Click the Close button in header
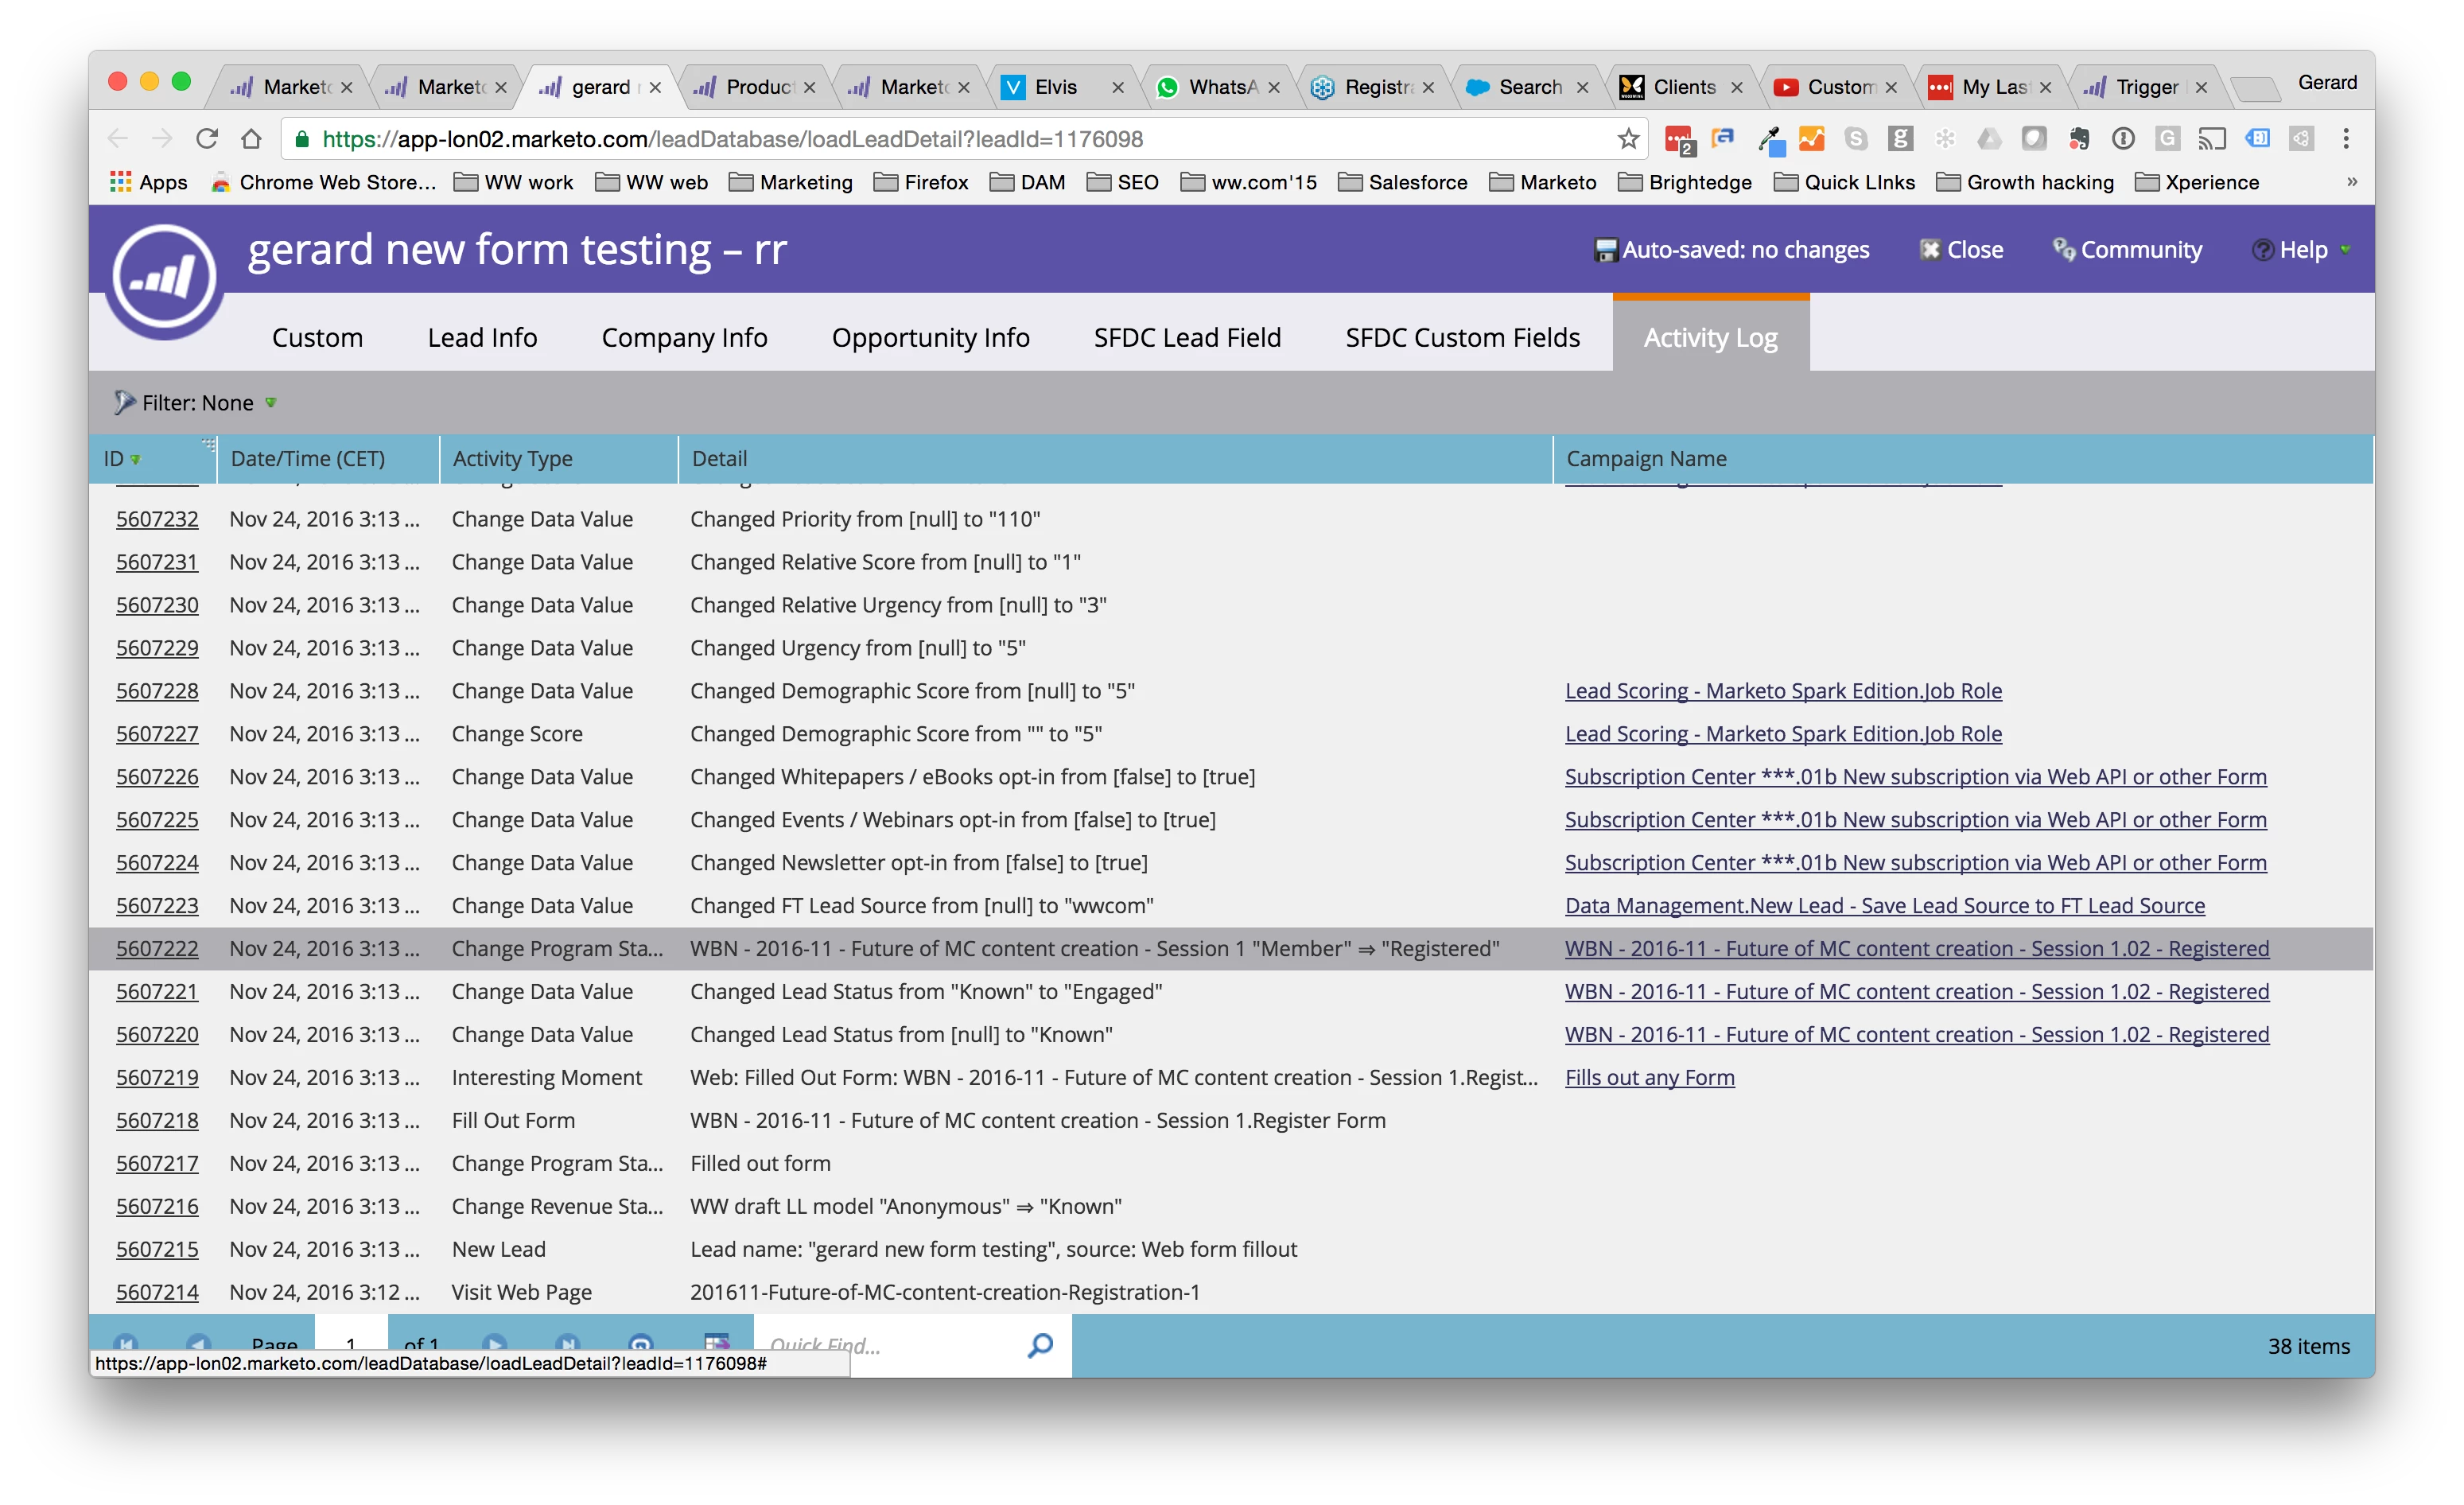The width and height of the screenshot is (2464, 1505). [1962, 250]
